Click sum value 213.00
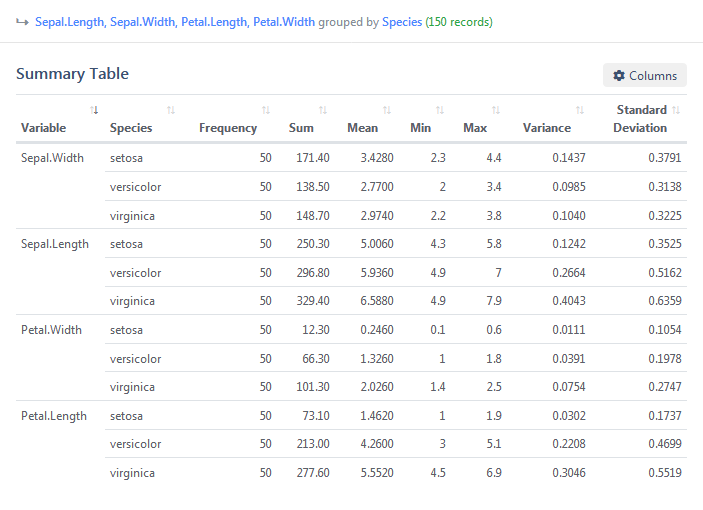Image resolution: width=703 pixels, height=510 pixels. click(x=312, y=444)
